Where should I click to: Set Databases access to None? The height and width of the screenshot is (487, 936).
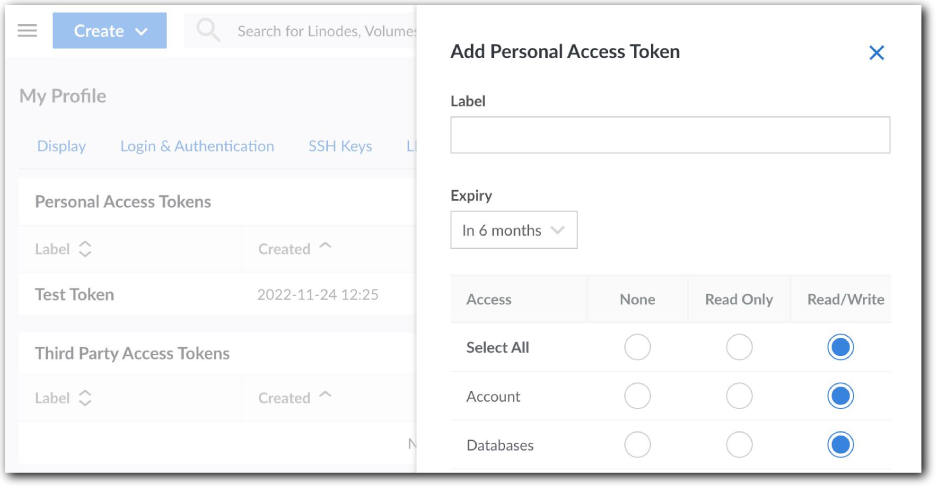(637, 444)
